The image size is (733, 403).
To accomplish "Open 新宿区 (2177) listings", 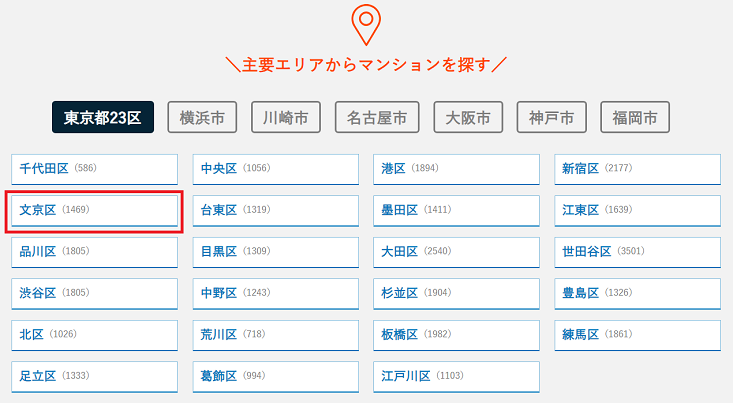I will pos(638,169).
